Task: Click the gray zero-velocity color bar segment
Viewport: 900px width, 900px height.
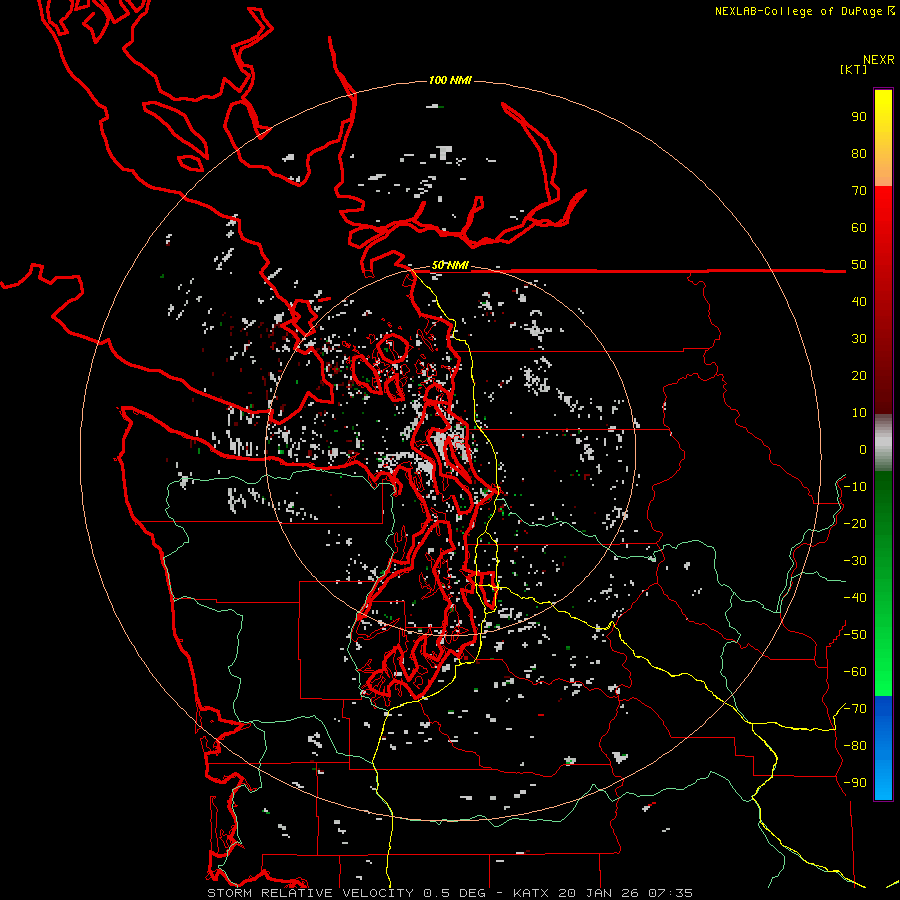Action: click(x=883, y=443)
